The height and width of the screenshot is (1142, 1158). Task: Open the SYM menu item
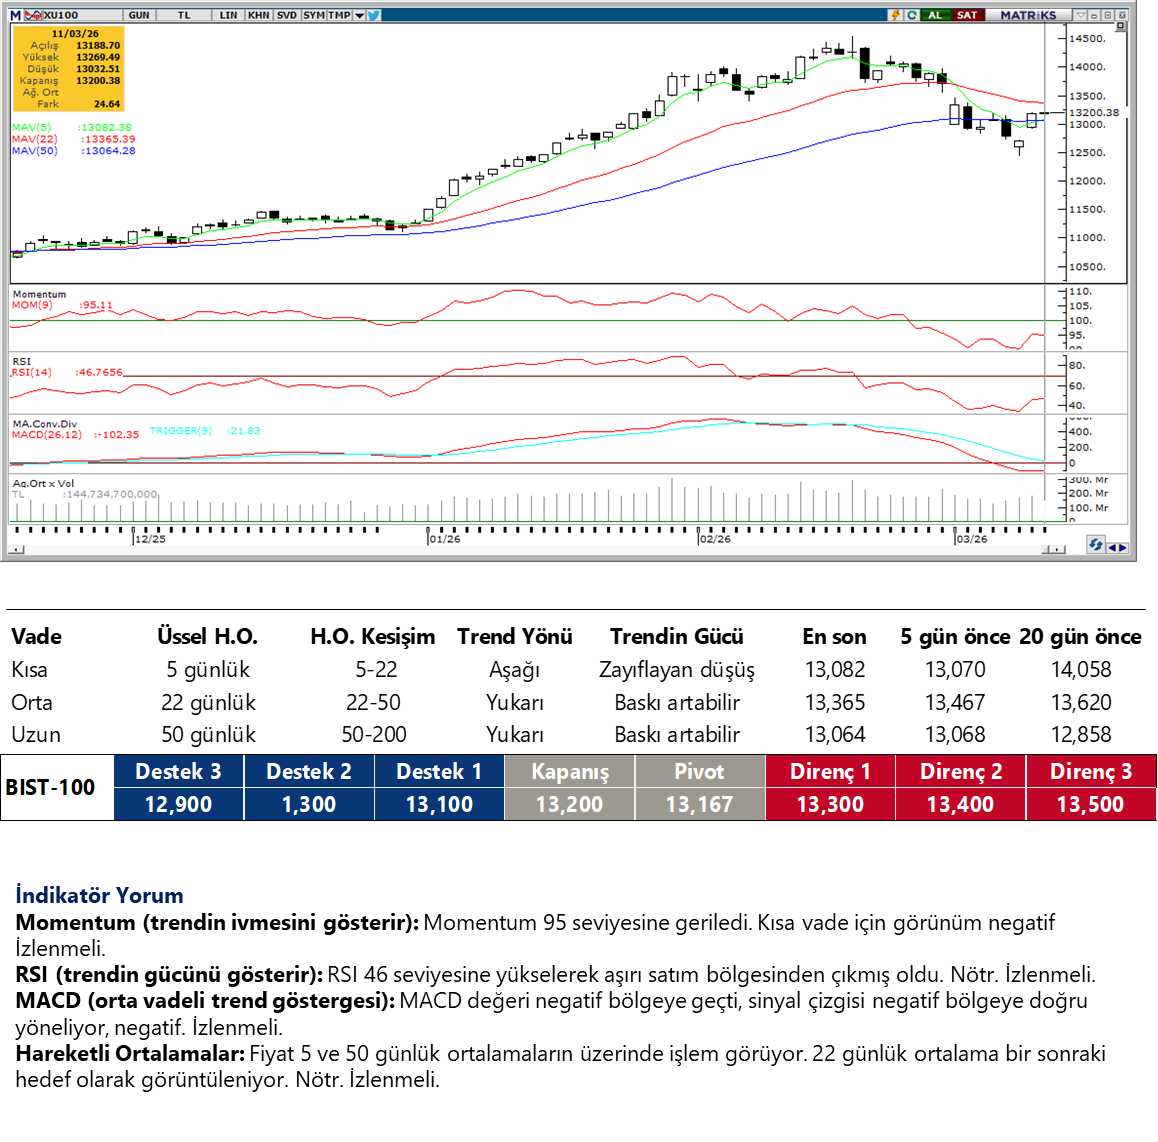tap(313, 15)
